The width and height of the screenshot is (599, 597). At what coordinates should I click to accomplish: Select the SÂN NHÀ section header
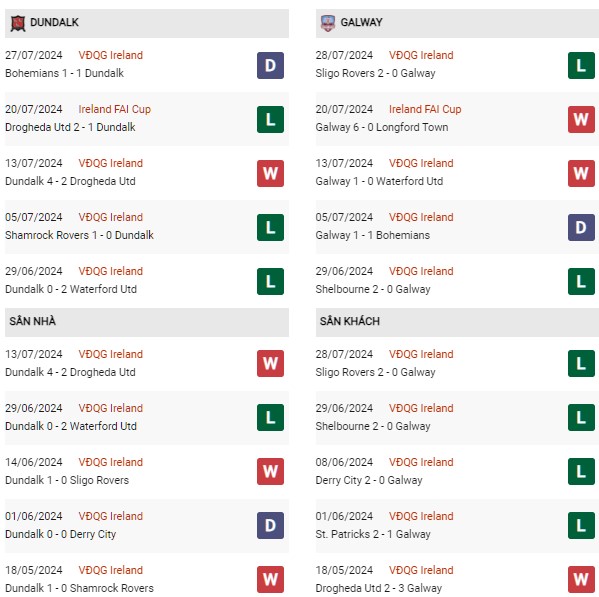coord(147,322)
